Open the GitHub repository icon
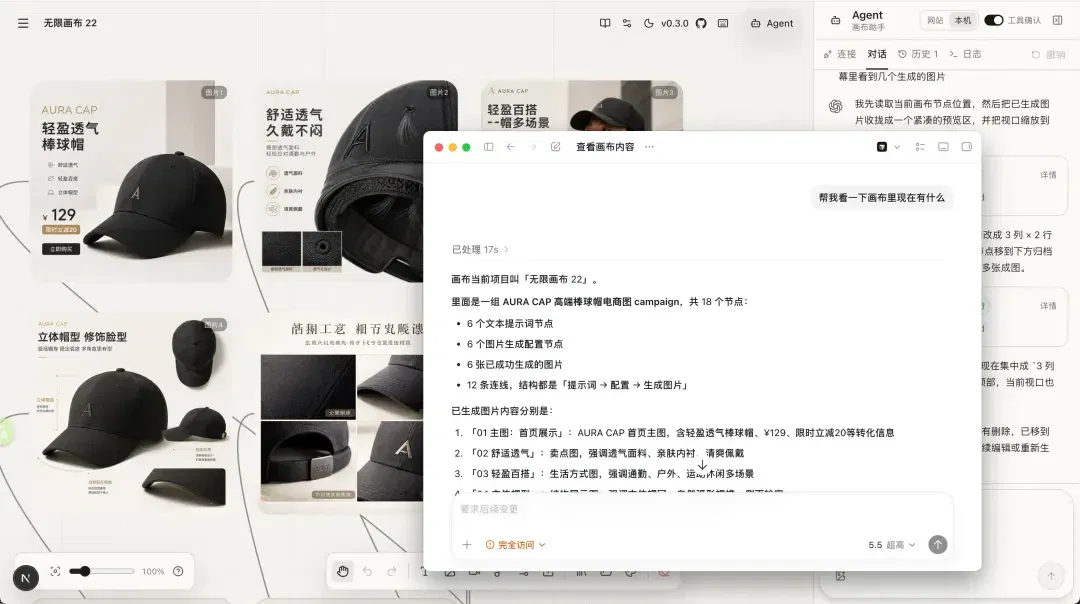The width and height of the screenshot is (1080, 604). click(x=701, y=23)
